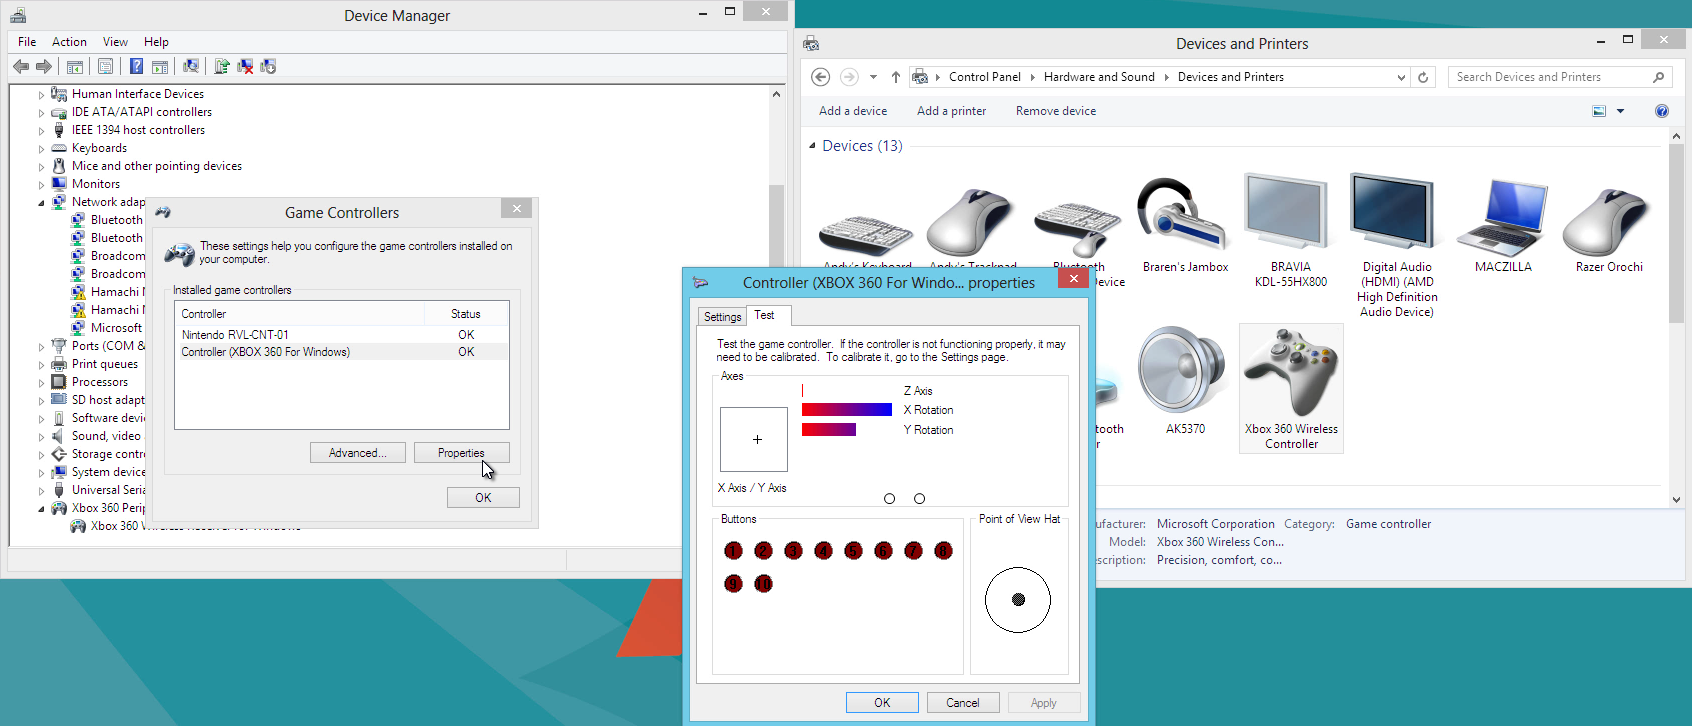Expand Mice and other pointing devices
Viewport: 1692px width, 726px height.
click(x=41, y=167)
